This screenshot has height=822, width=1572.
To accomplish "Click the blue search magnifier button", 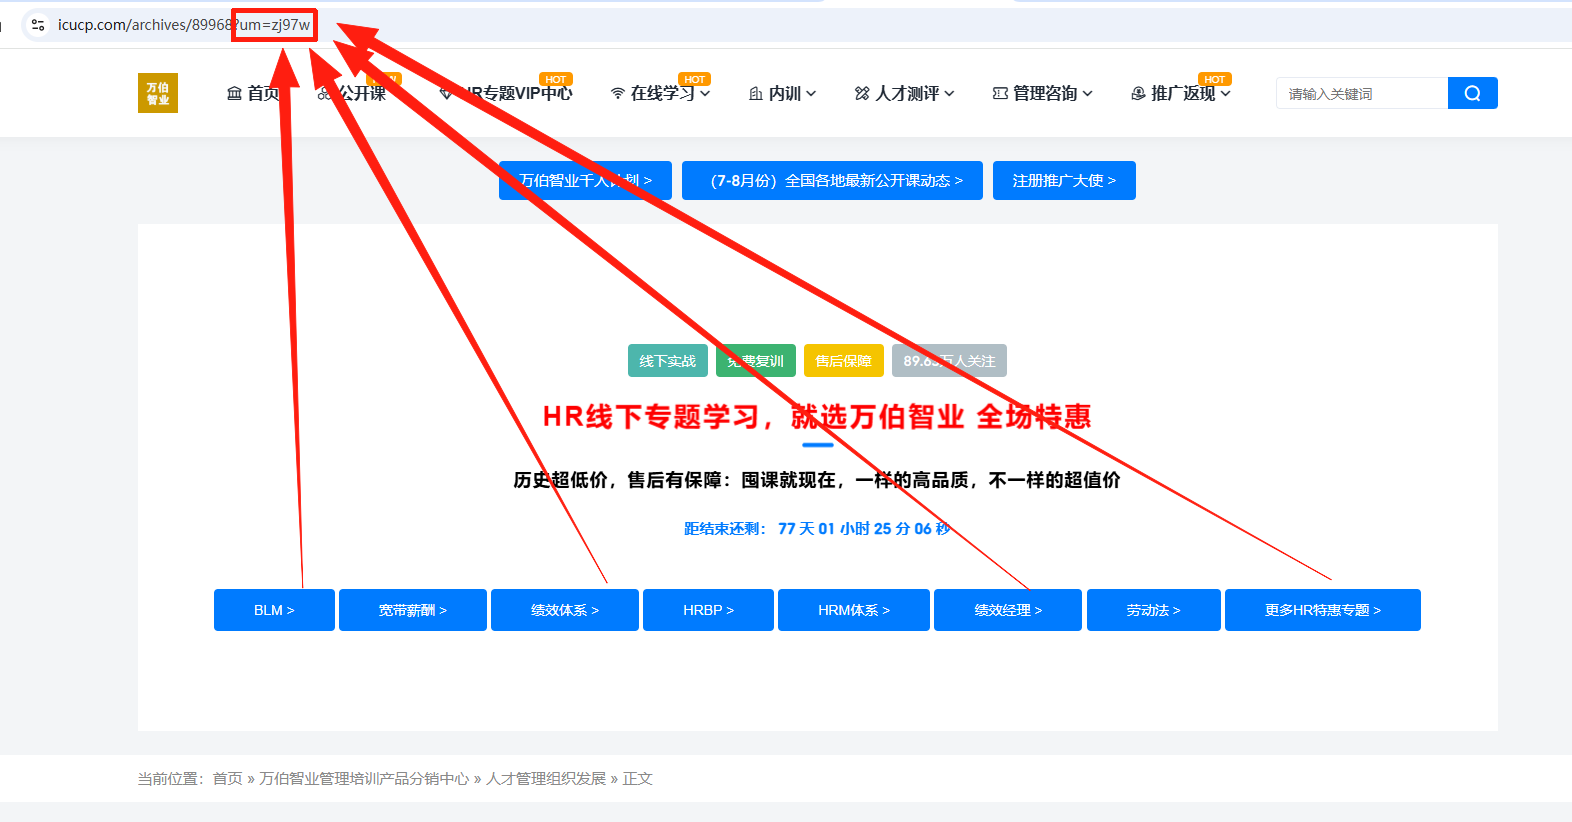I will pos(1472,93).
